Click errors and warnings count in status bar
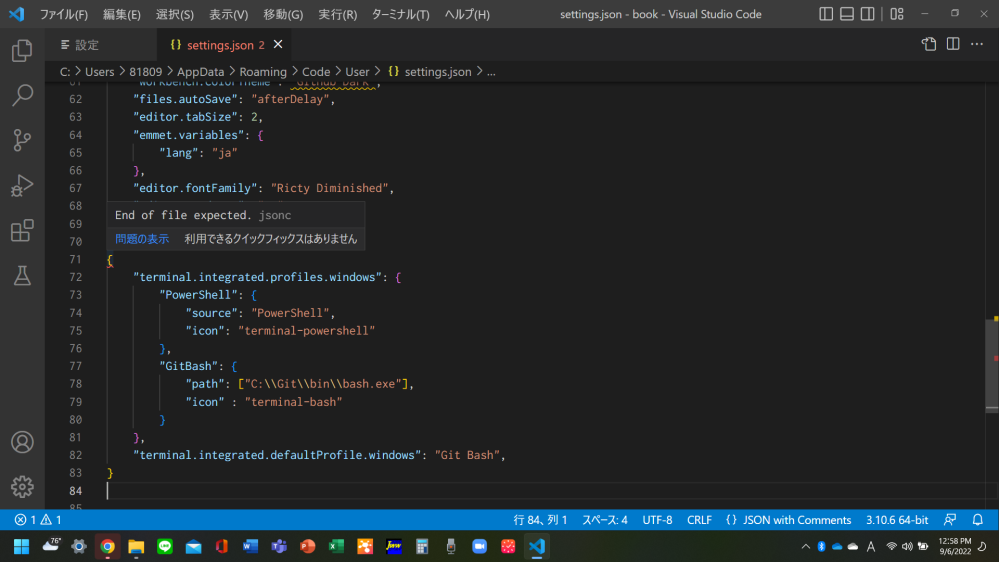The height and width of the screenshot is (562, 999). point(38,520)
